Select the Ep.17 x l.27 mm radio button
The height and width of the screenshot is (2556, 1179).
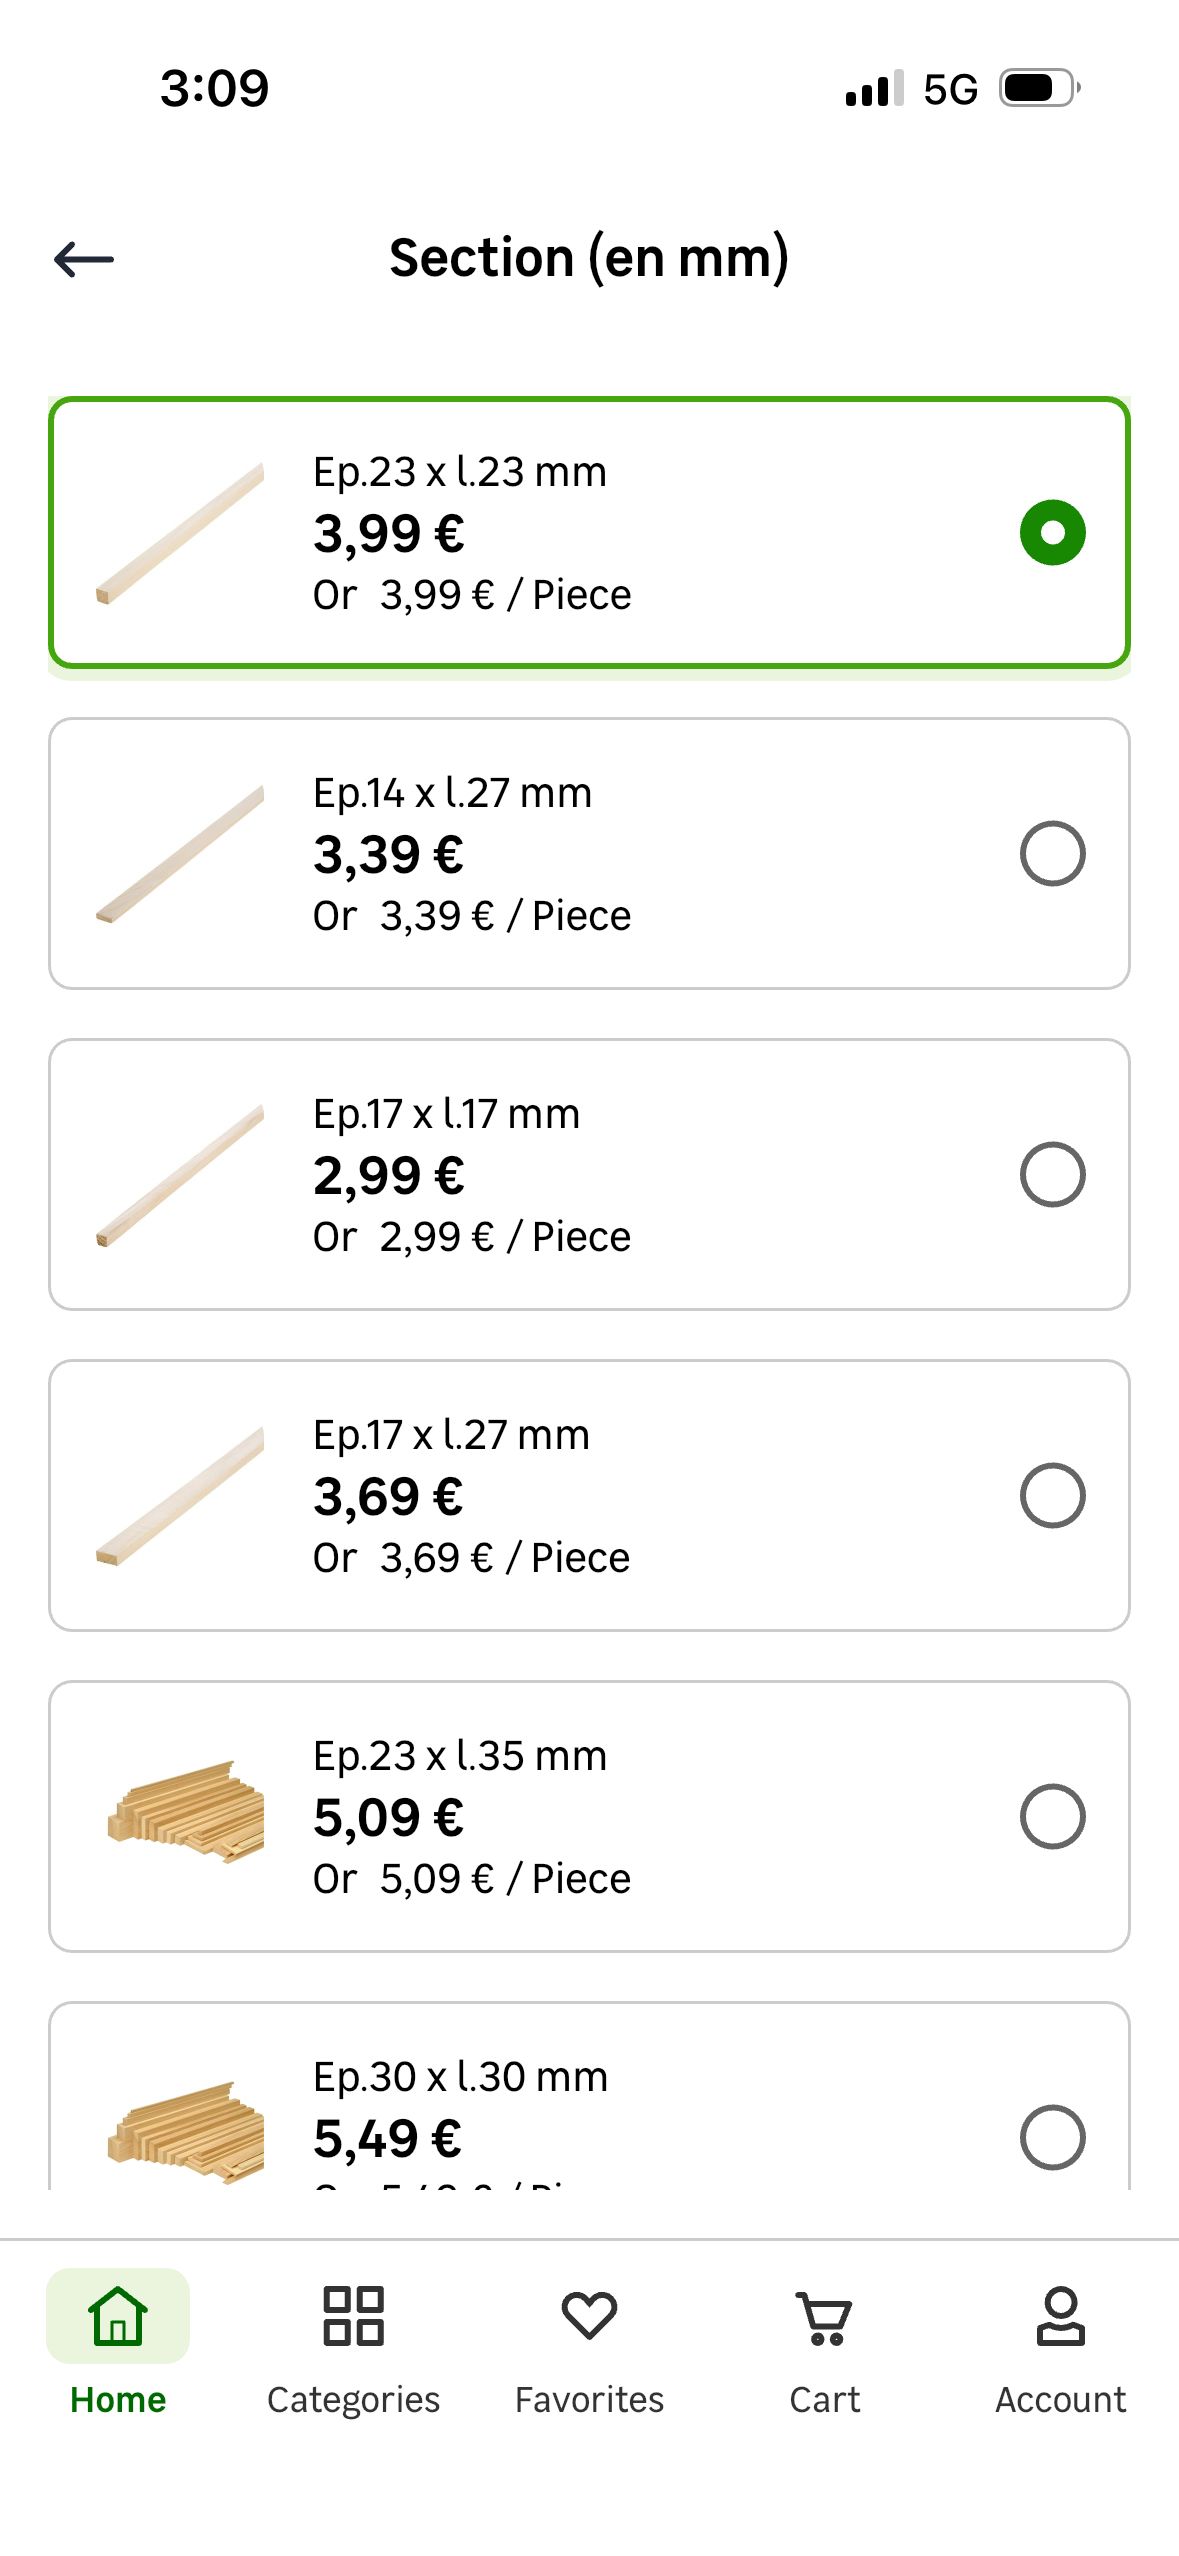pos(1052,1495)
